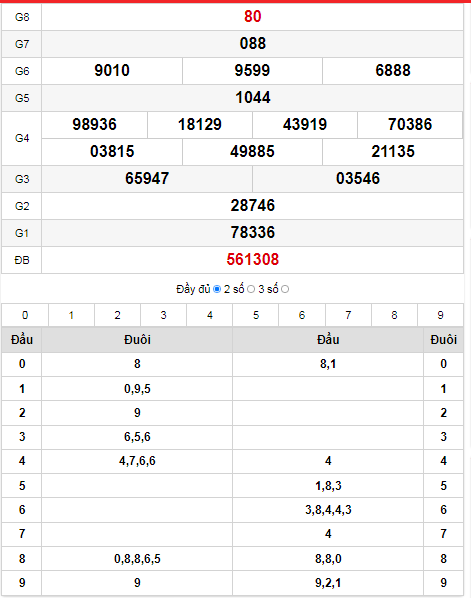Click digit filter 6
471x598 pixels.
click(302, 315)
